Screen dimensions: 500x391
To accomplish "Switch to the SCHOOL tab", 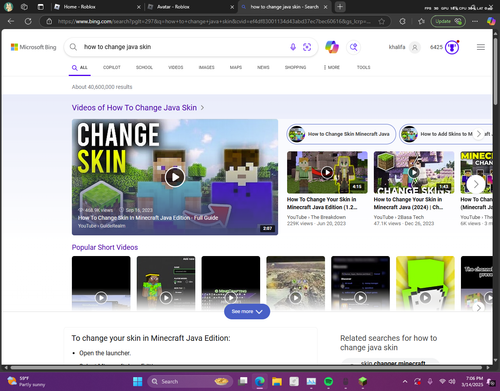I will 144,67.
